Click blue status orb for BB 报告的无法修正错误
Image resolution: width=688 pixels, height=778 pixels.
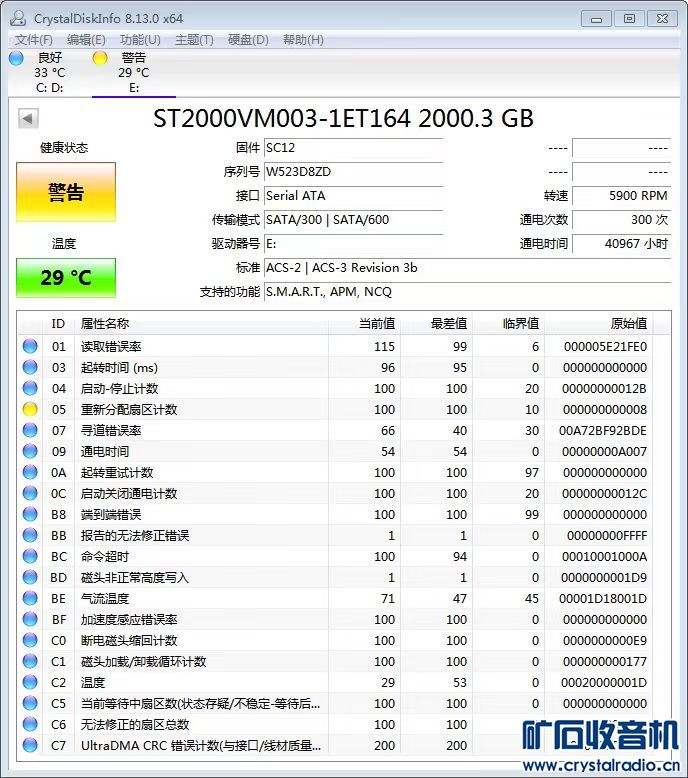[30, 535]
